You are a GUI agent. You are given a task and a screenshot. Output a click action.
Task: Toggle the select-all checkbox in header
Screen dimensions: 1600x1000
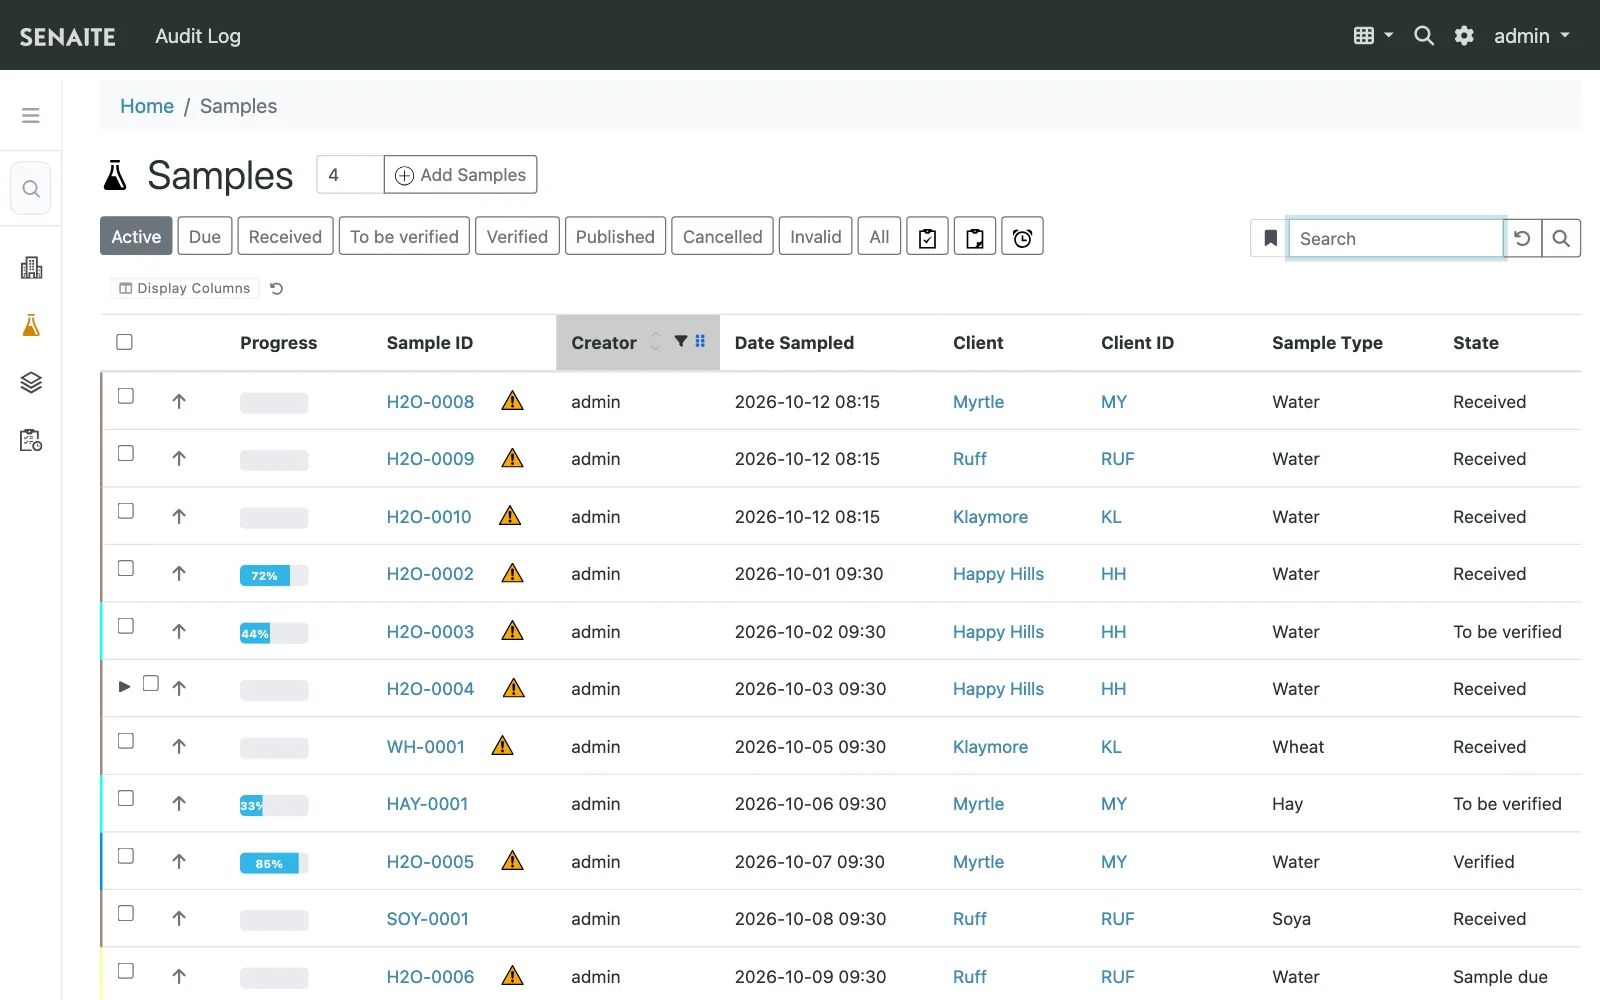click(x=124, y=342)
